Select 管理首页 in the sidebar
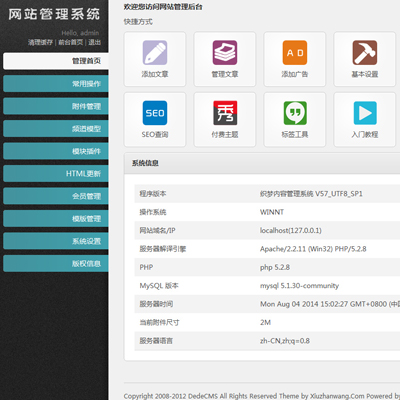Screen dimensions: 400x400 pos(56,61)
